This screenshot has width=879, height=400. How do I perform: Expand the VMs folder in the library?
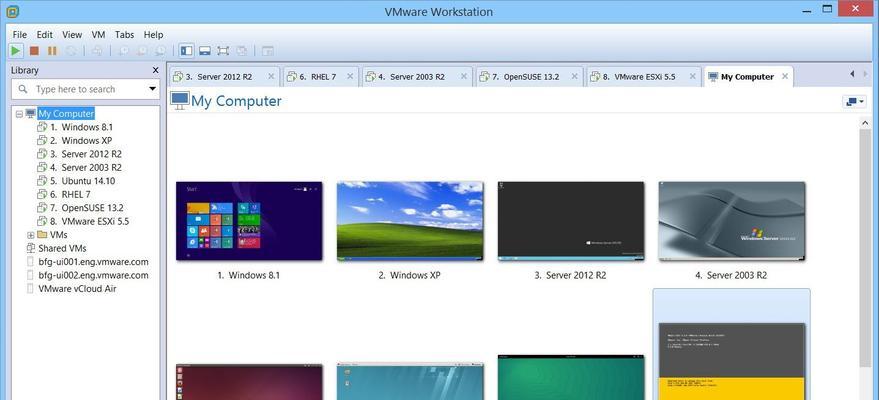point(30,235)
